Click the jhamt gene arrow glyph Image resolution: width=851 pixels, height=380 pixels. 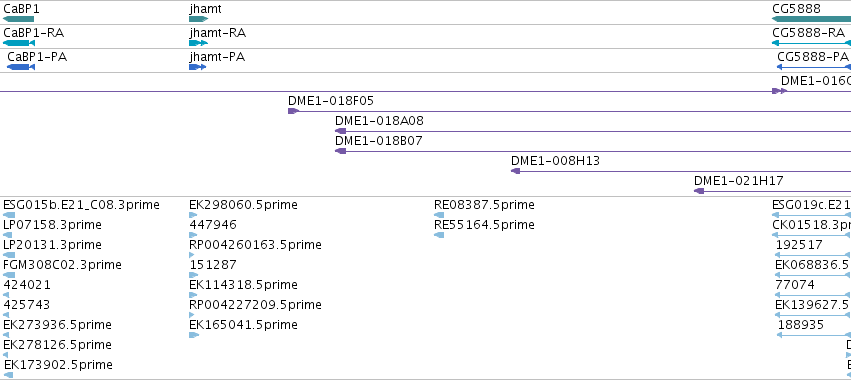199,19
